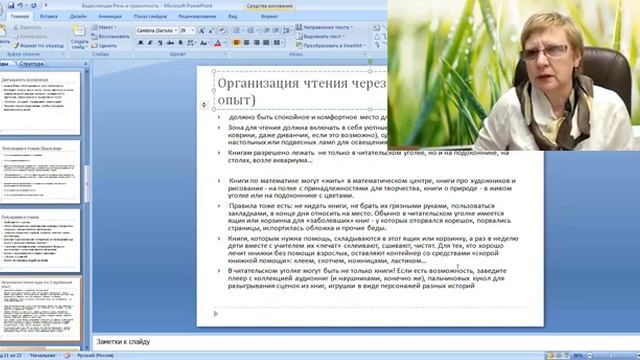Open the change case (Aa) dropdown
640x360 pixels.
click(x=204, y=43)
